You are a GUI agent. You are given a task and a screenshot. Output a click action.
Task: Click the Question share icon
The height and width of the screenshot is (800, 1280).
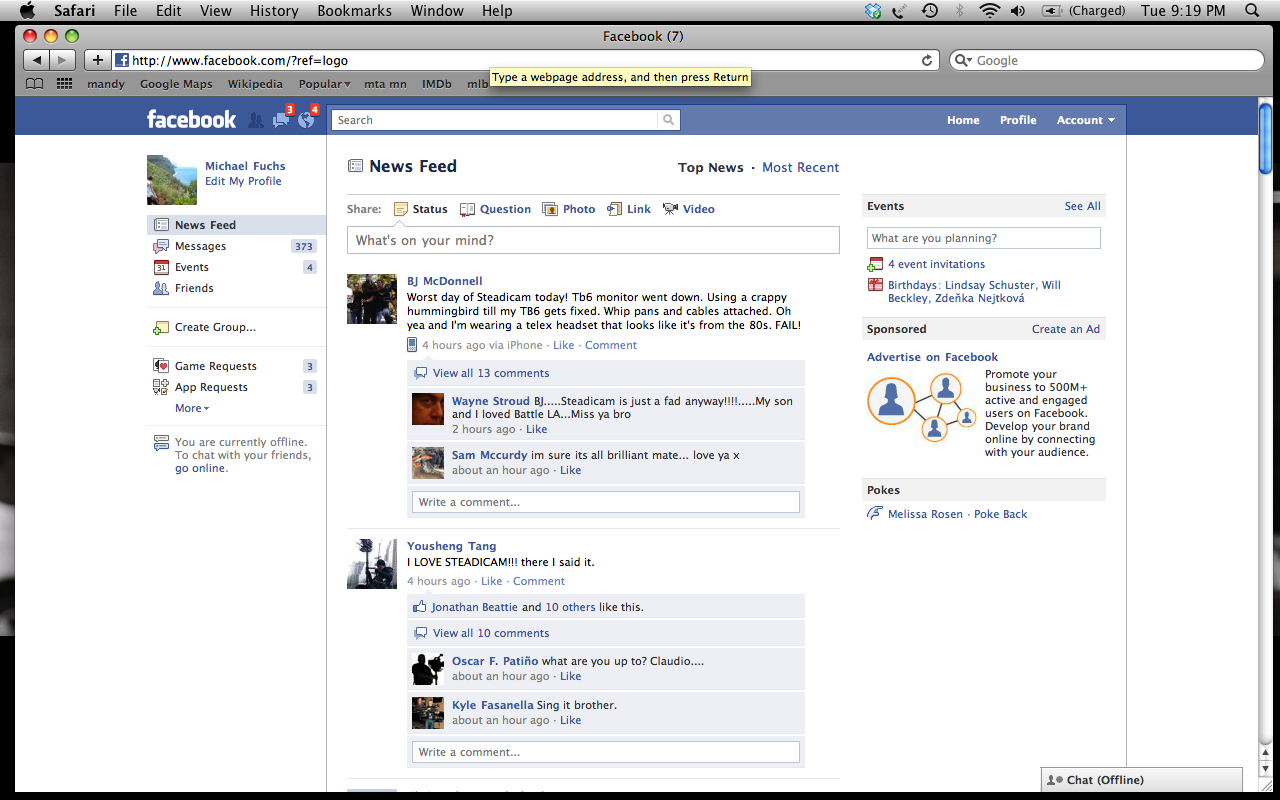pyautogui.click(x=467, y=209)
